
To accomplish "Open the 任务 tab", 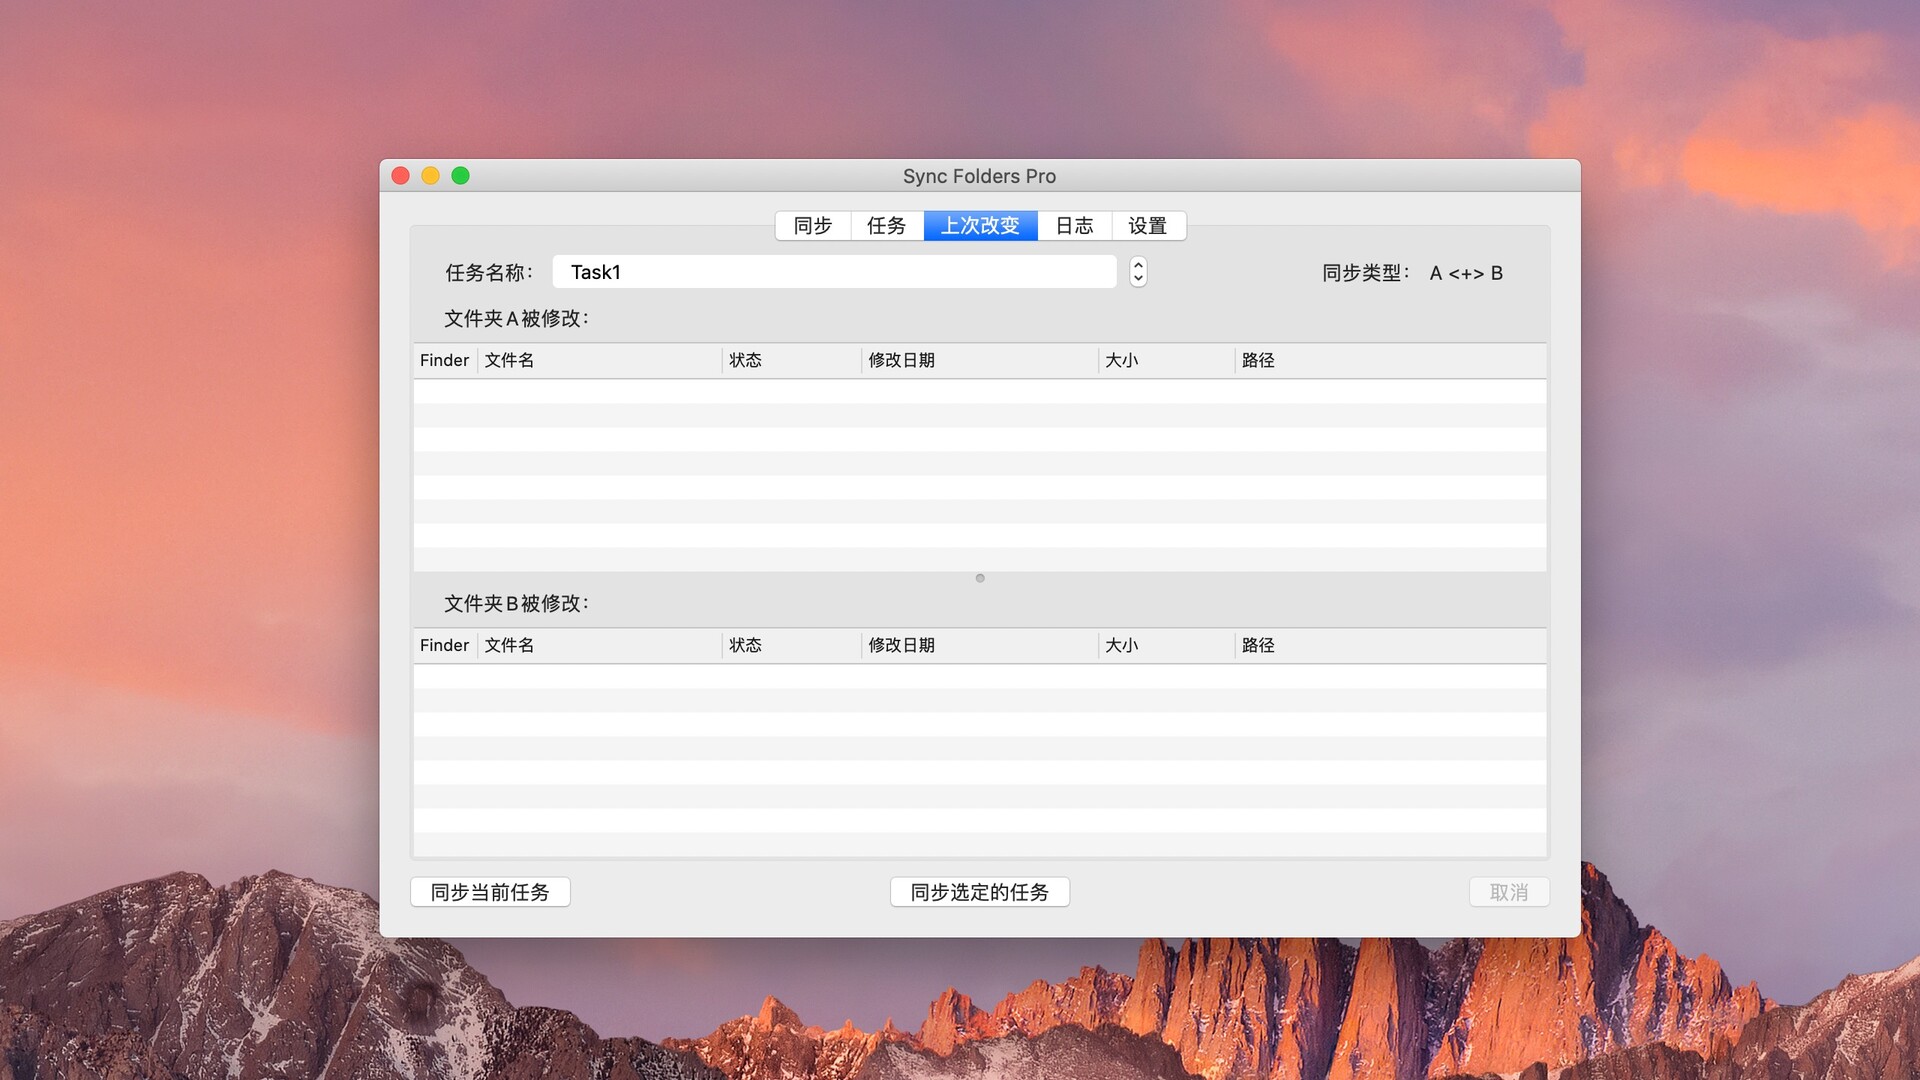I will (x=887, y=226).
